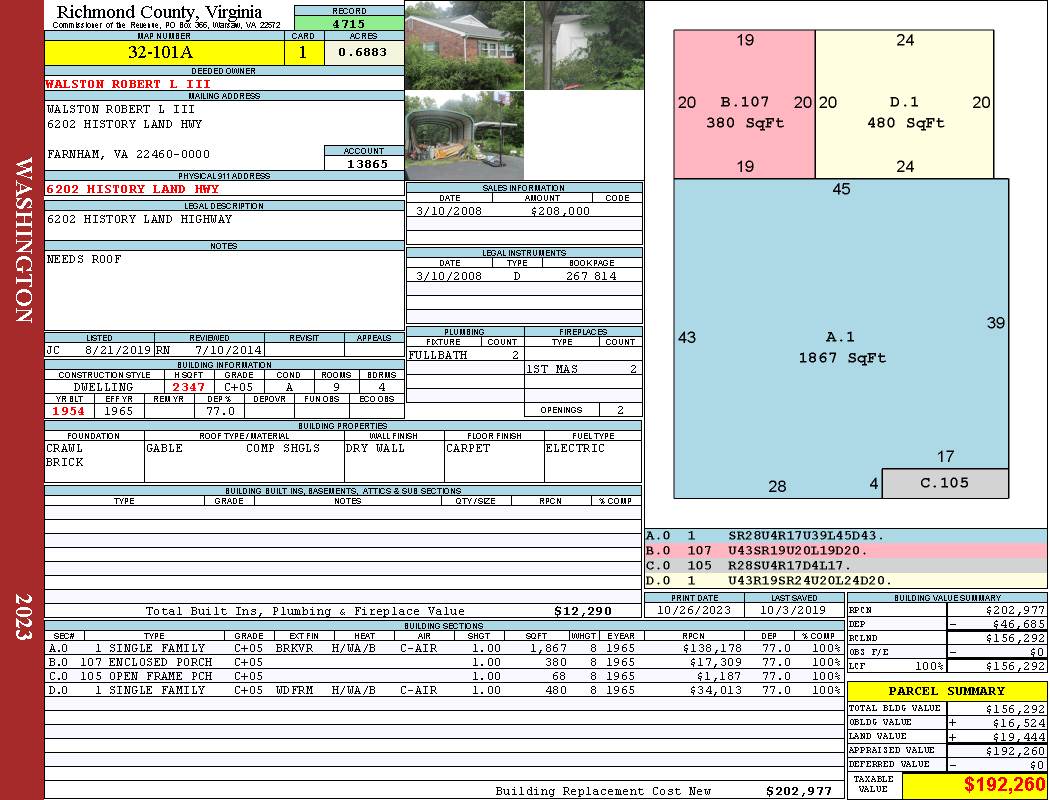Viewport: 1050px width, 800px height.
Task: Click reviewed date 7/10/2014
Action: point(228,350)
